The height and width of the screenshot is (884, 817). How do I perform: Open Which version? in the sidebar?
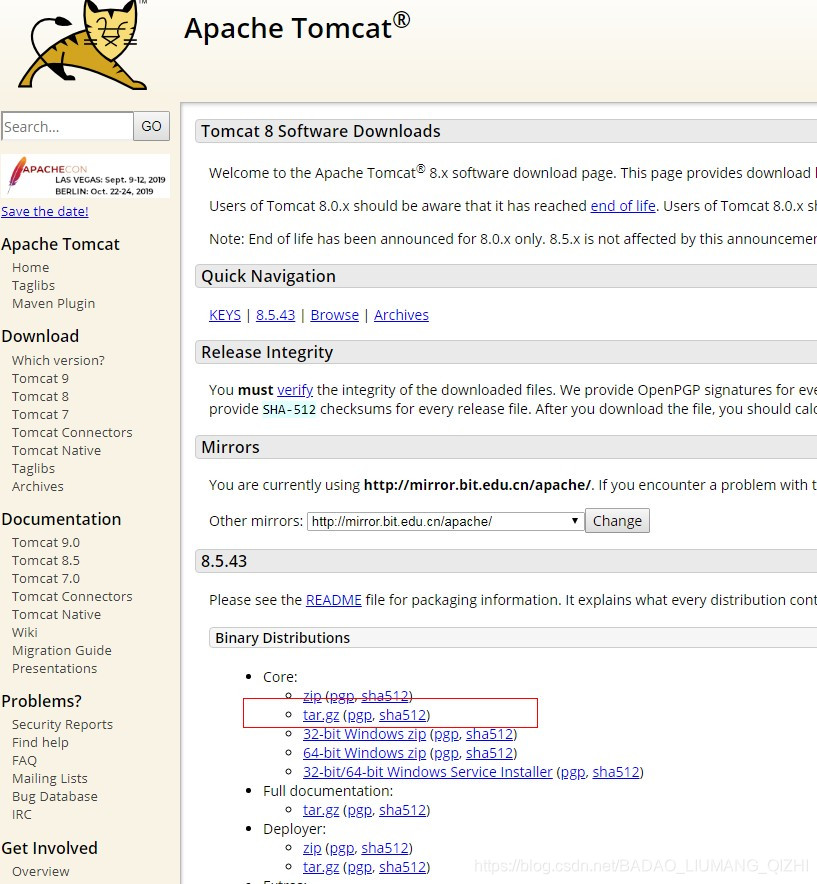[x=57, y=360]
